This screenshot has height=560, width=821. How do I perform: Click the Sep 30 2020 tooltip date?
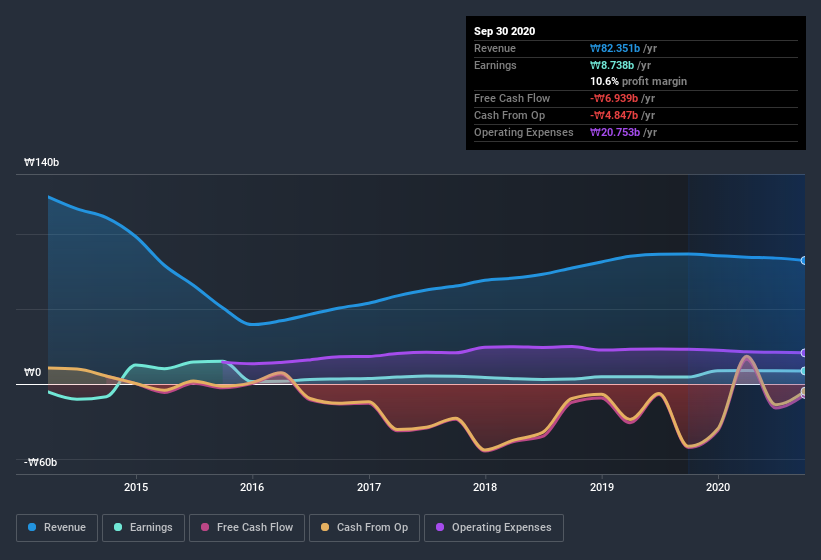click(x=505, y=31)
